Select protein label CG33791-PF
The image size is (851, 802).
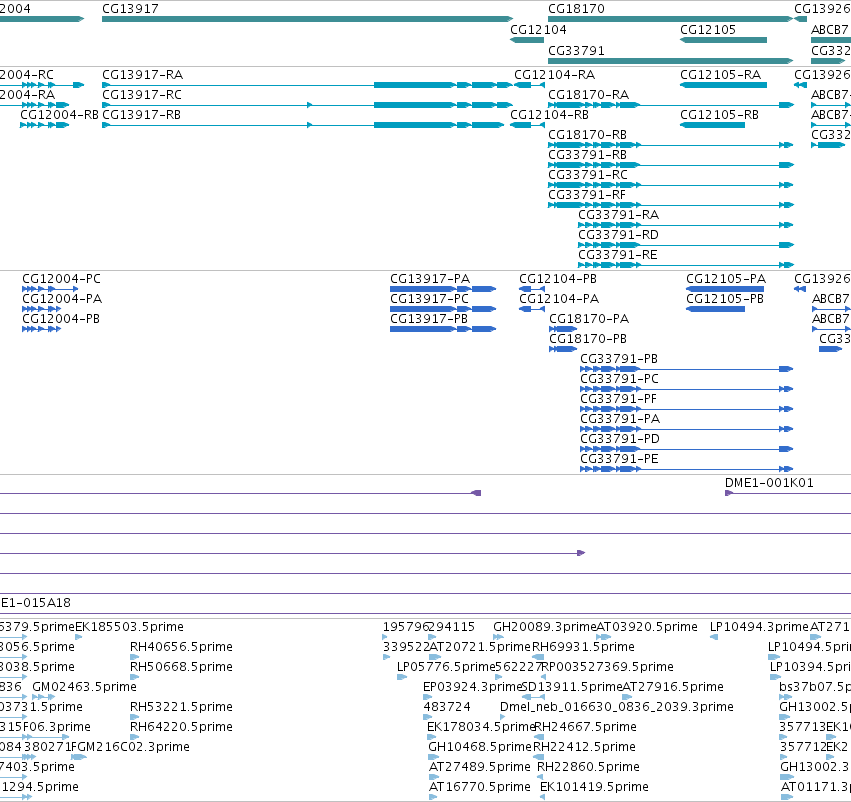point(619,399)
